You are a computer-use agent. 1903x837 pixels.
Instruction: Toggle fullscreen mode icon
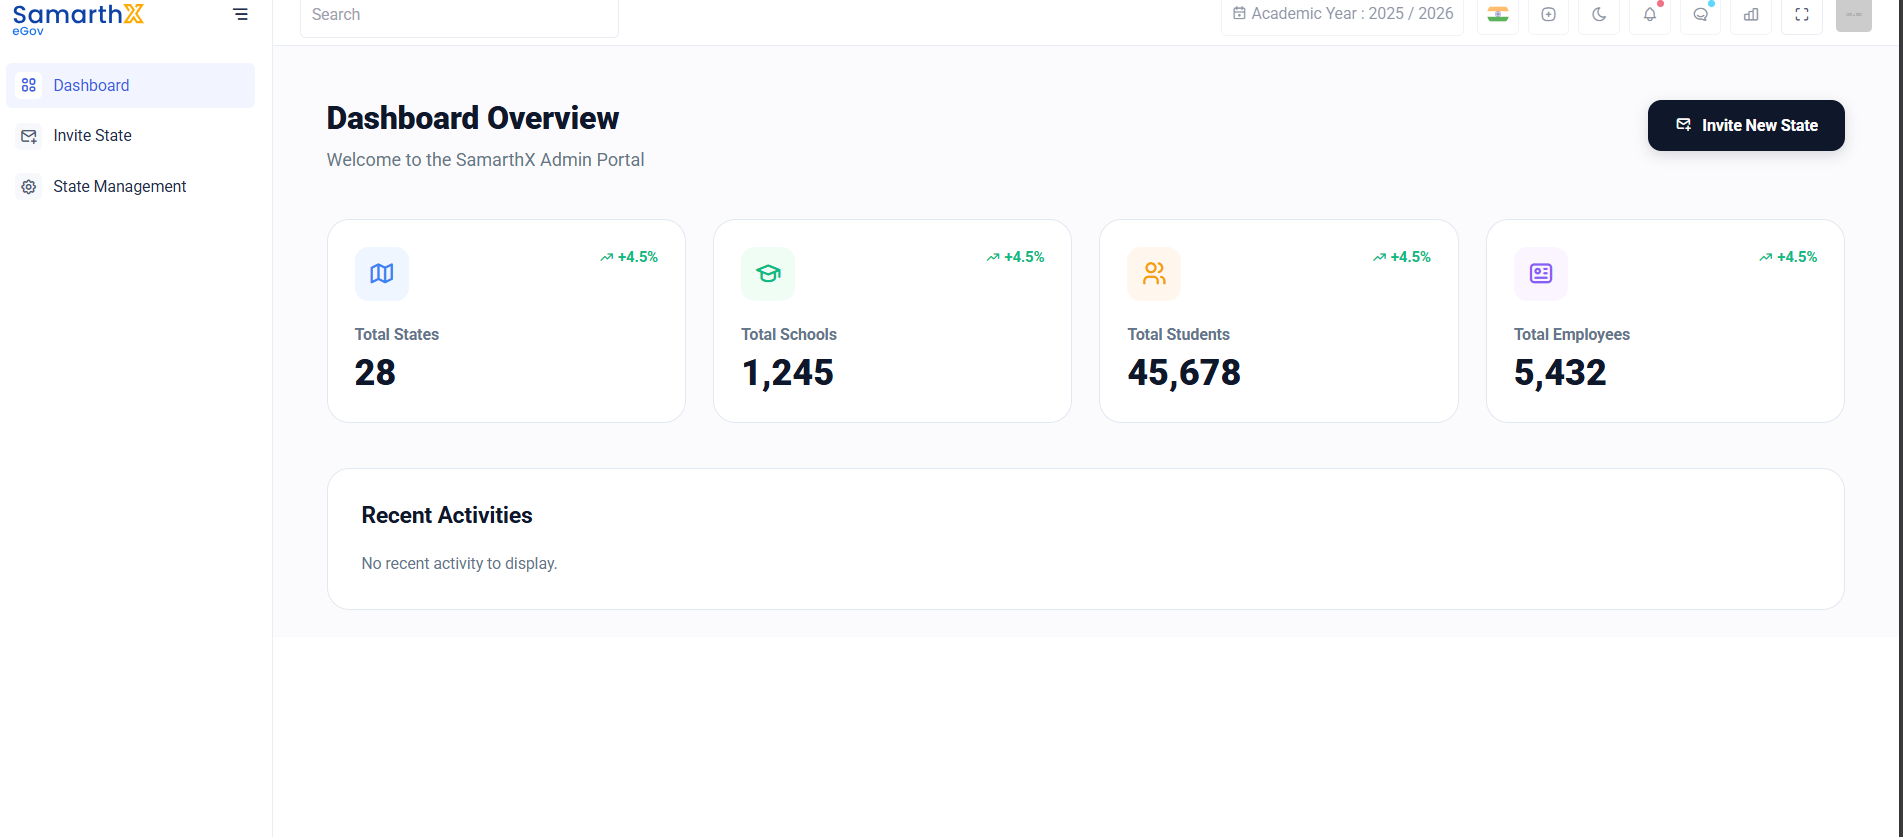(x=1802, y=14)
